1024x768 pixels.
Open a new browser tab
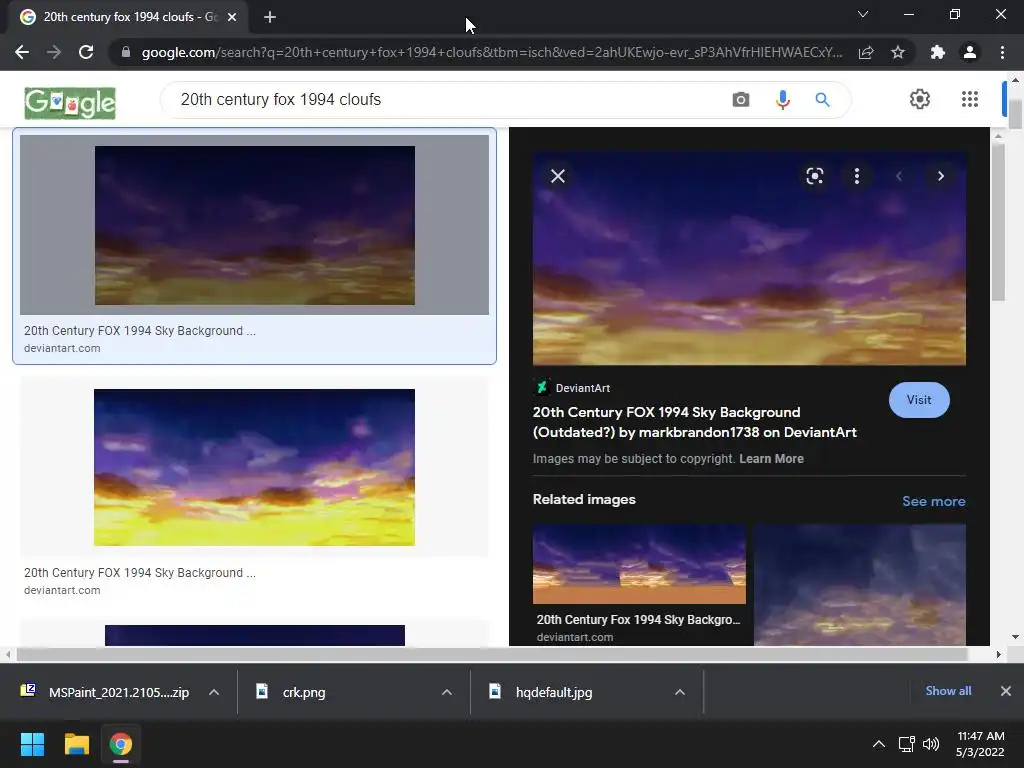coord(270,17)
